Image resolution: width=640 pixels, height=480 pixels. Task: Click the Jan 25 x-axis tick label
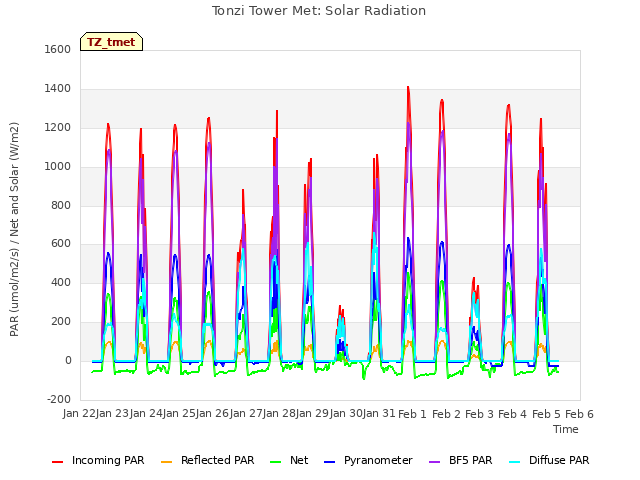[177, 414]
